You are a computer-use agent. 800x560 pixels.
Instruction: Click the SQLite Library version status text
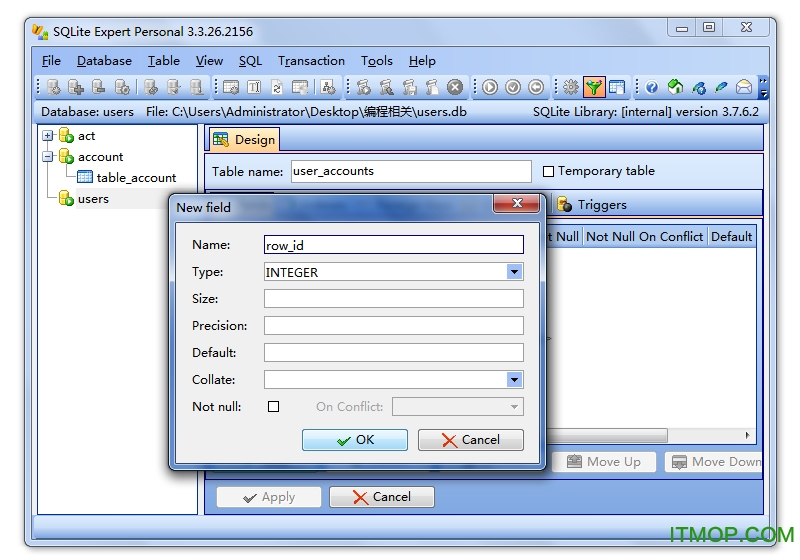645,112
